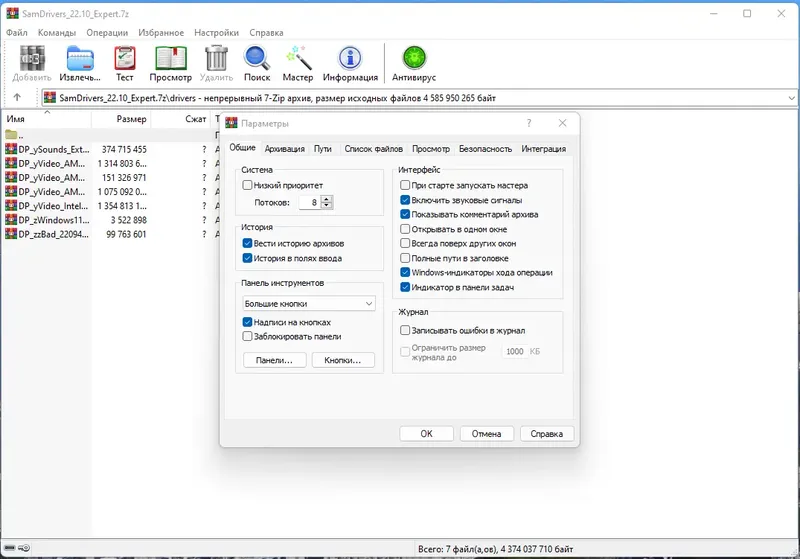The height and width of the screenshot is (559, 800).
Task: Open the Список файлов tab
Action: pos(373,149)
